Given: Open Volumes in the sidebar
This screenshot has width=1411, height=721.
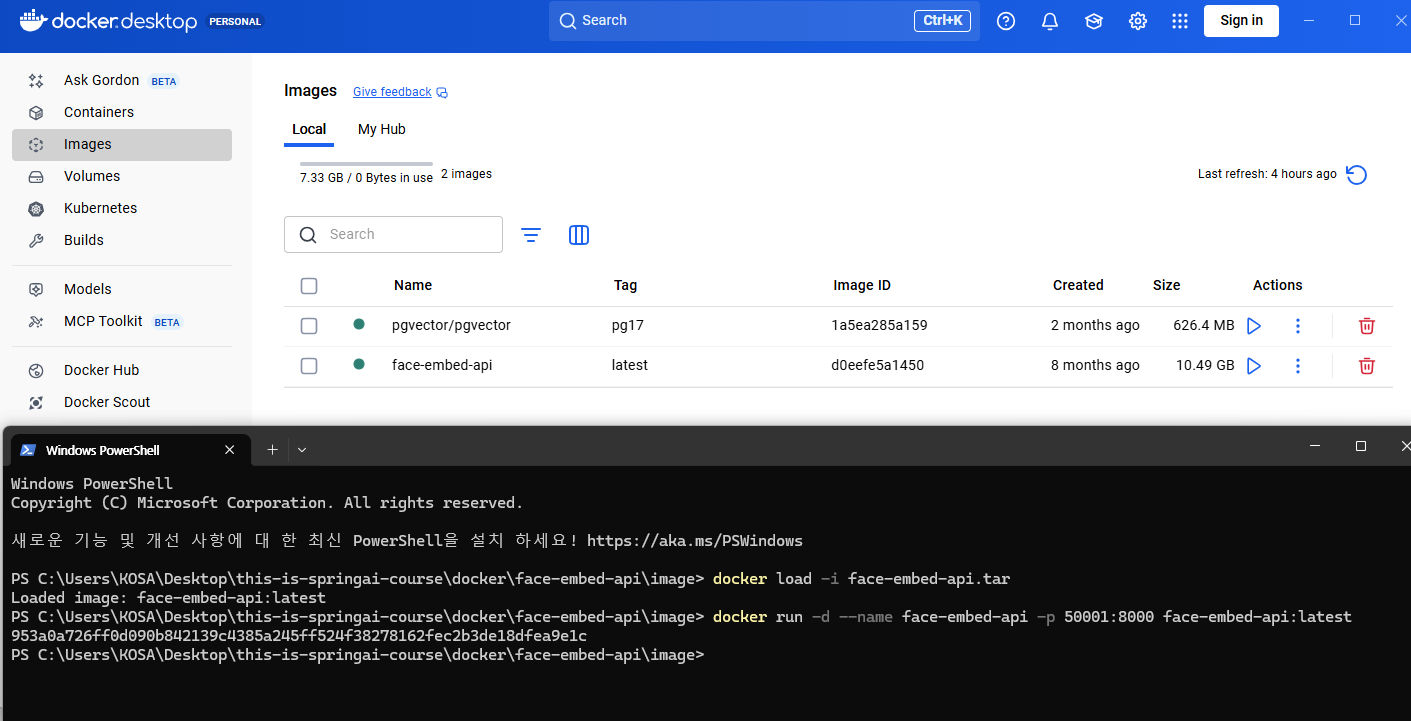Looking at the screenshot, I should [x=122, y=177].
